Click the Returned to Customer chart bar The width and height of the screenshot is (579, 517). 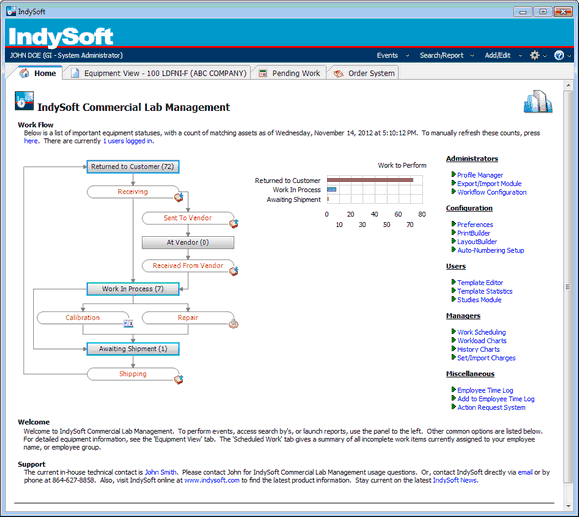(x=370, y=180)
